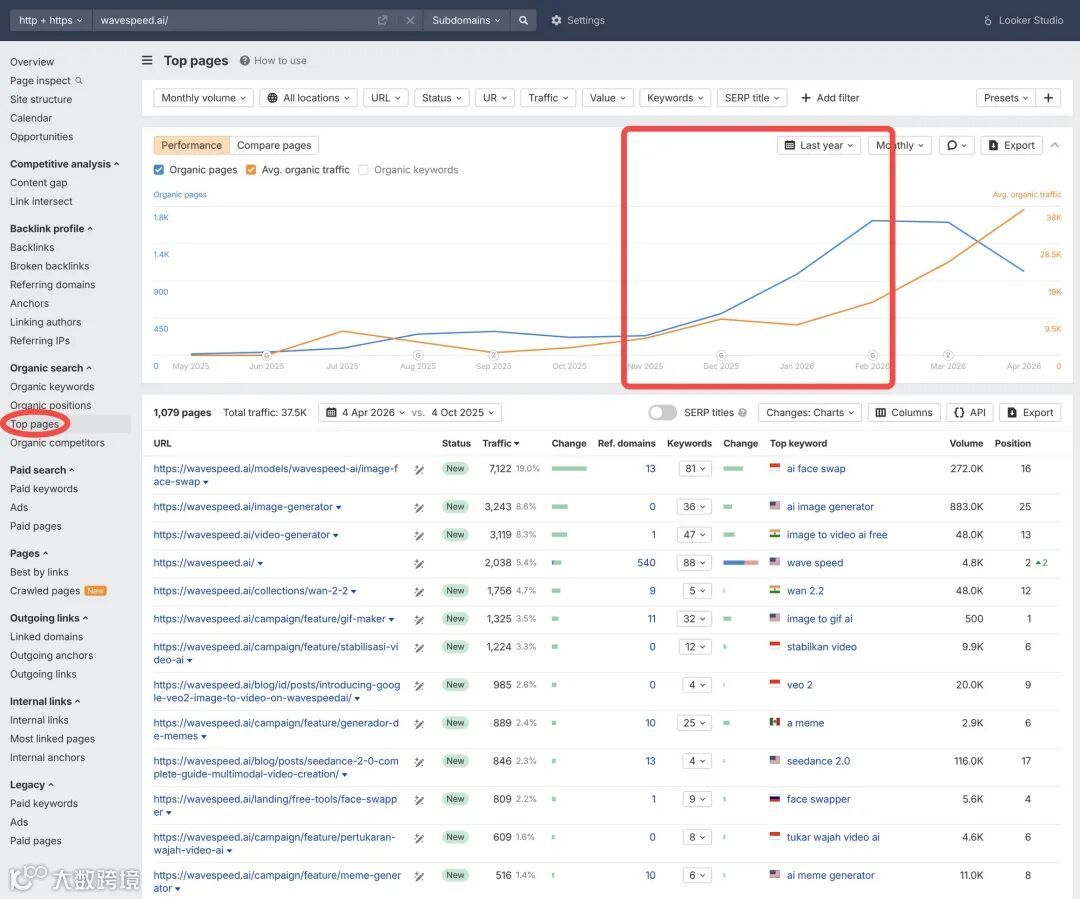Click the traffic change bar for image-face-swap row
Image resolution: width=1080 pixels, height=899 pixels.
pyautogui.click(x=569, y=469)
